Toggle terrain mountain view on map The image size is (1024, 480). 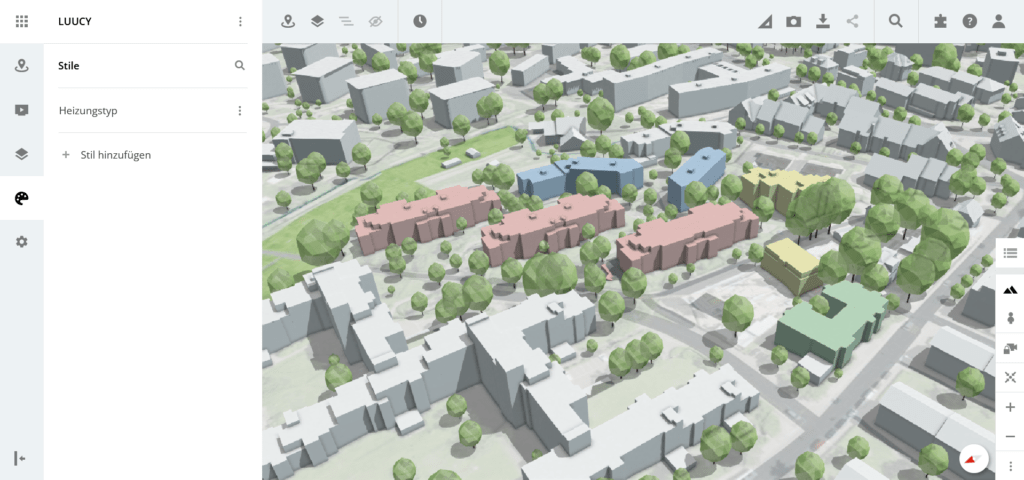pyautogui.click(x=1010, y=288)
